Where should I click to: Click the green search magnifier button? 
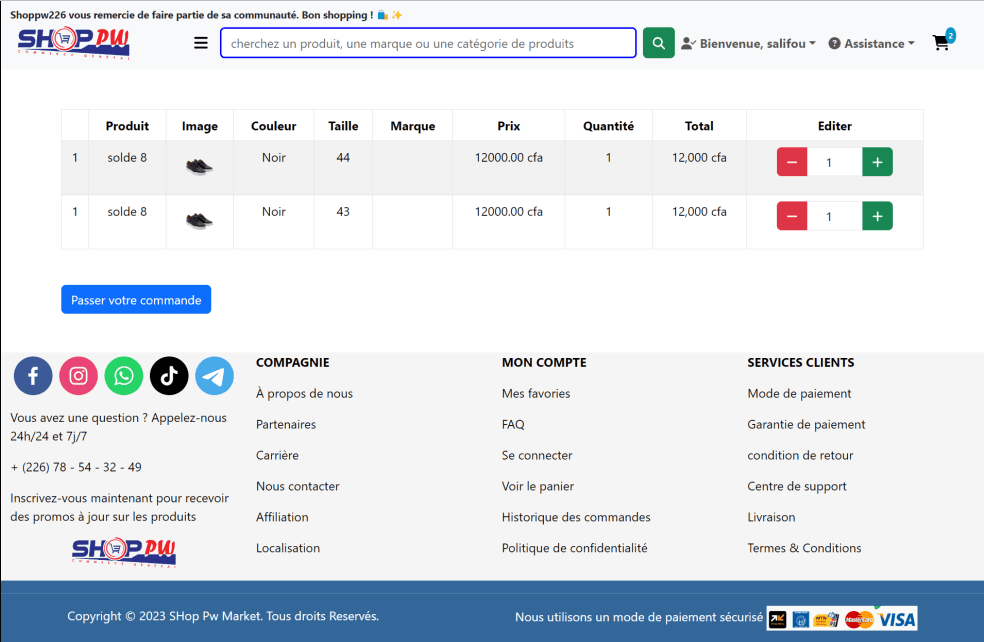pos(658,43)
